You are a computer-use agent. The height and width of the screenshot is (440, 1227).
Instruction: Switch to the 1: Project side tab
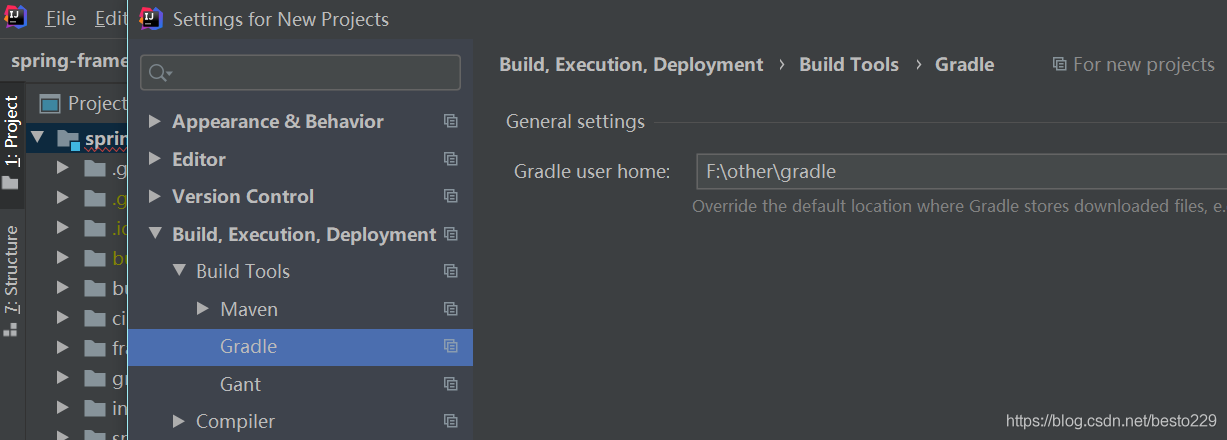point(12,130)
